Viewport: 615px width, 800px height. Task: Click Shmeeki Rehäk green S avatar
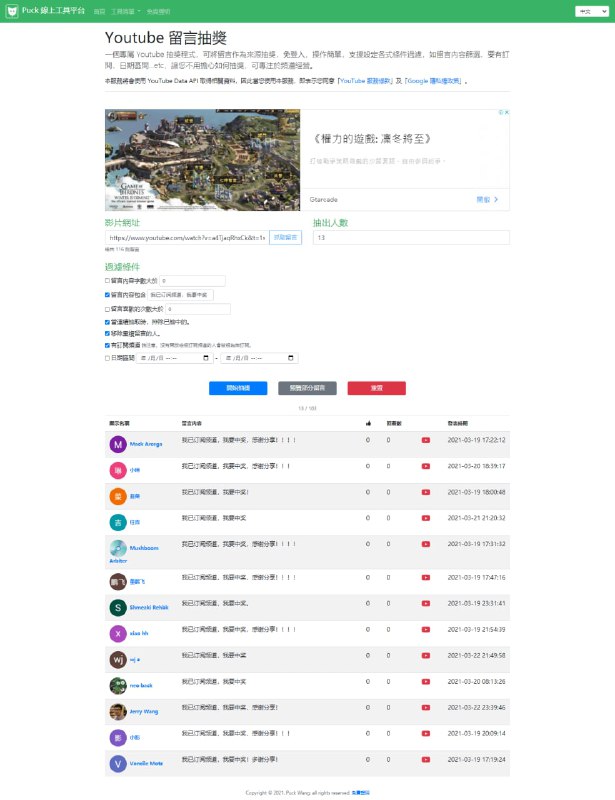pos(118,608)
